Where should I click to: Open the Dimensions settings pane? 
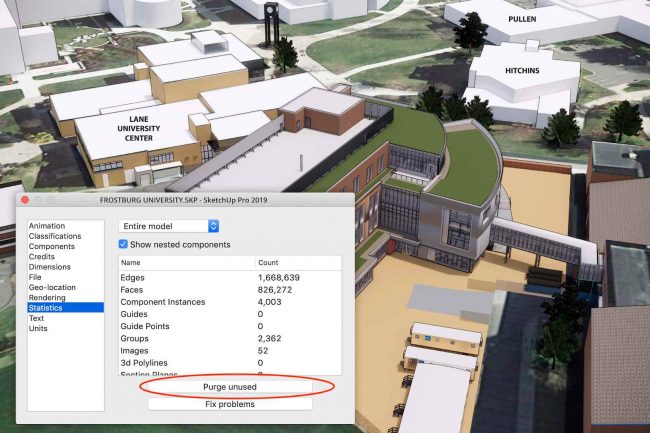[x=51, y=267]
